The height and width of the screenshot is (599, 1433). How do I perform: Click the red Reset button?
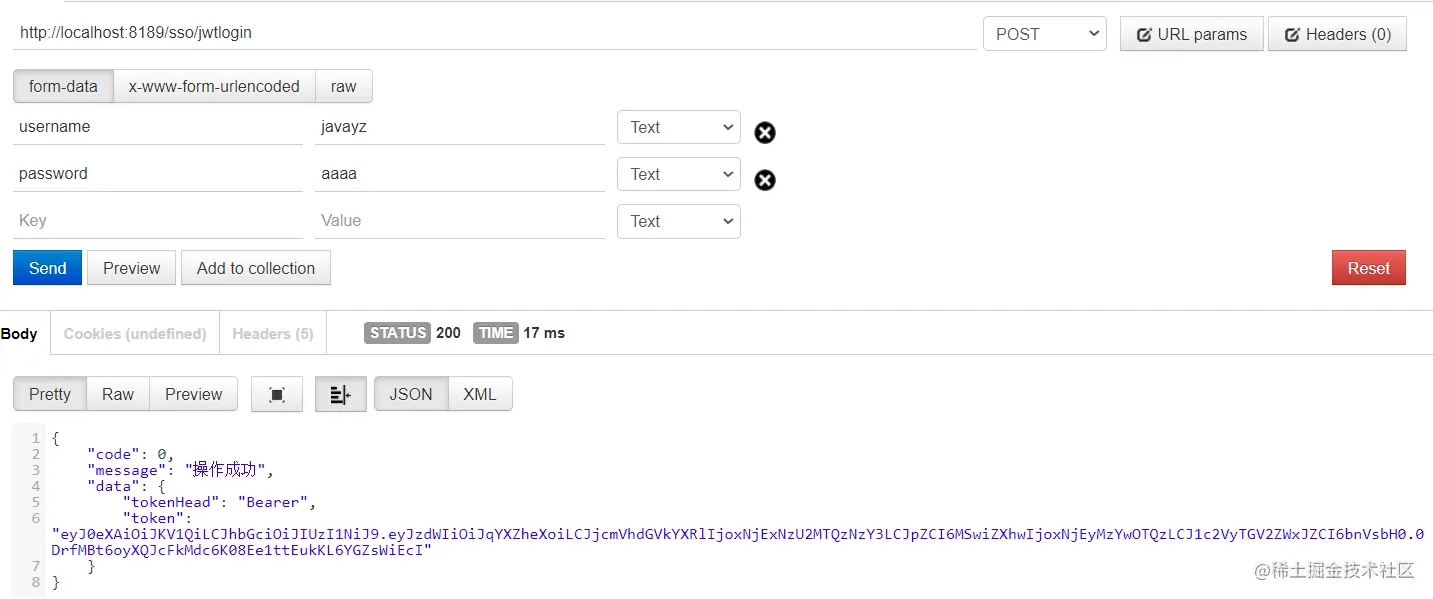click(1368, 268)
